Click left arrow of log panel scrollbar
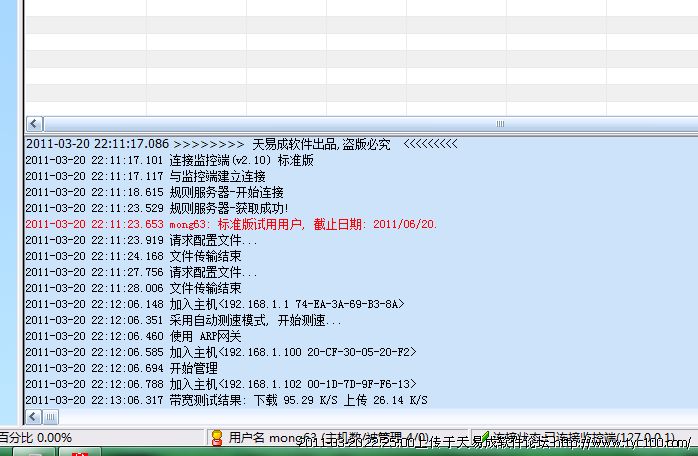Screen dimensions: 698x456 [x=32, y=416]
